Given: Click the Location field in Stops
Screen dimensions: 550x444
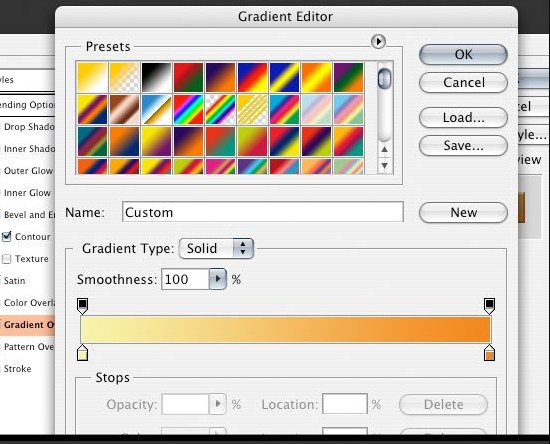Looking at the screenshot, I should tap(345, 404).
